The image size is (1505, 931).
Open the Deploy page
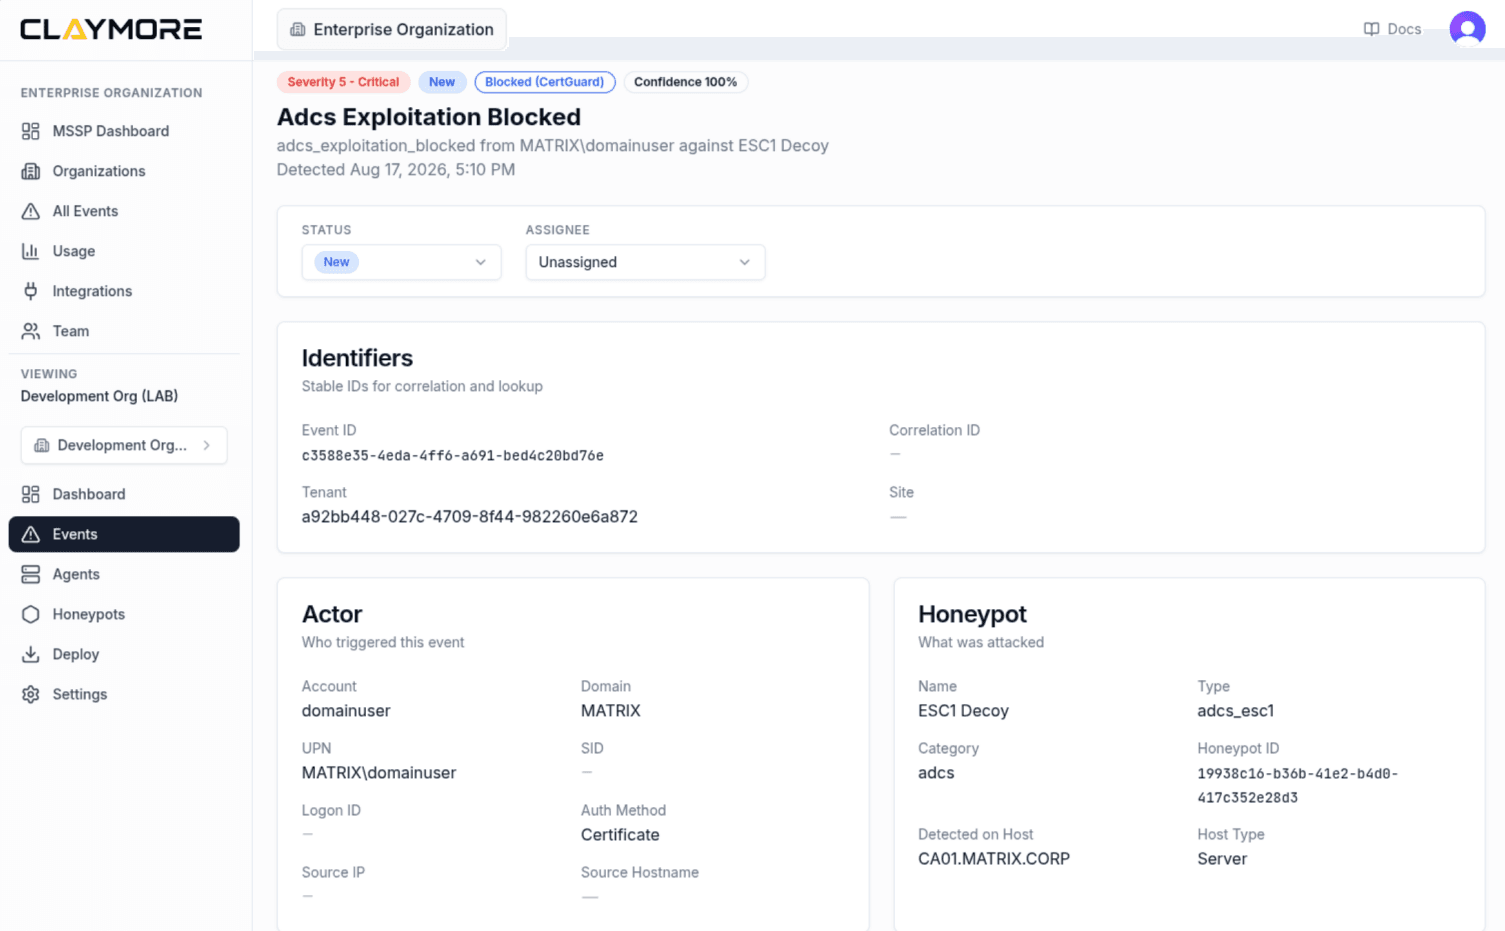(x=124, y=654)
